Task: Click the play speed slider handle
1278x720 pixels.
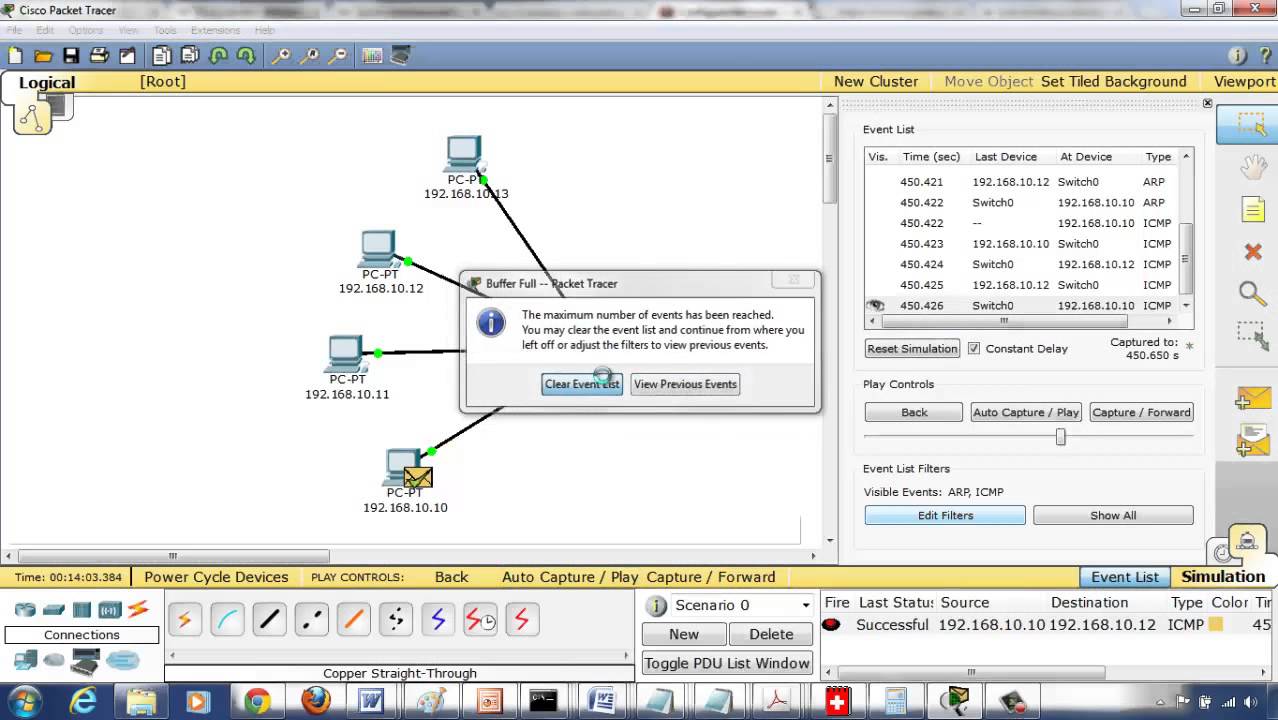Action: tap(1060, 437)
